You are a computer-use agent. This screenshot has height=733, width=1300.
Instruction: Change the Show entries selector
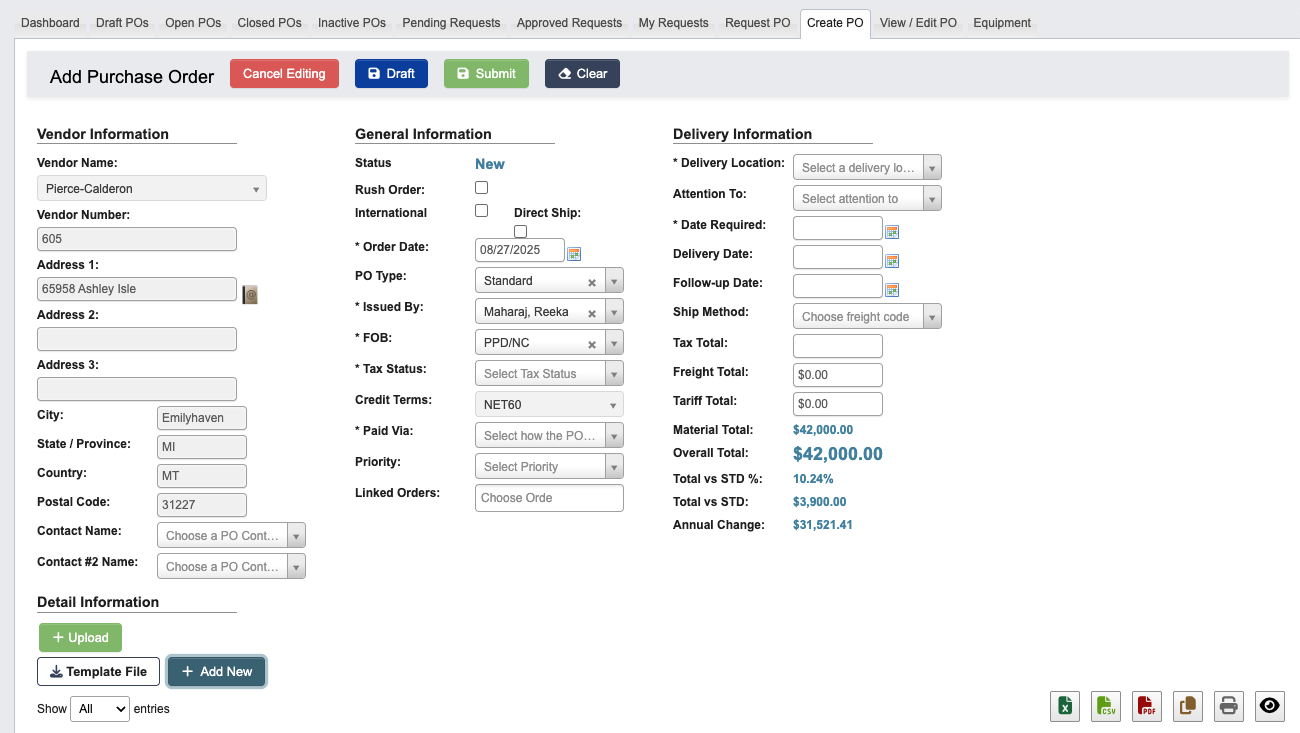100,709
